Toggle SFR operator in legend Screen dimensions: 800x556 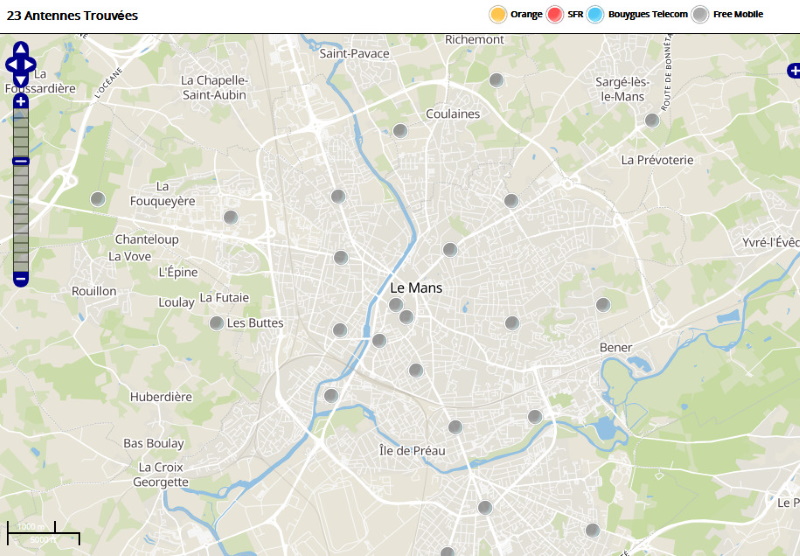point(564,14)
